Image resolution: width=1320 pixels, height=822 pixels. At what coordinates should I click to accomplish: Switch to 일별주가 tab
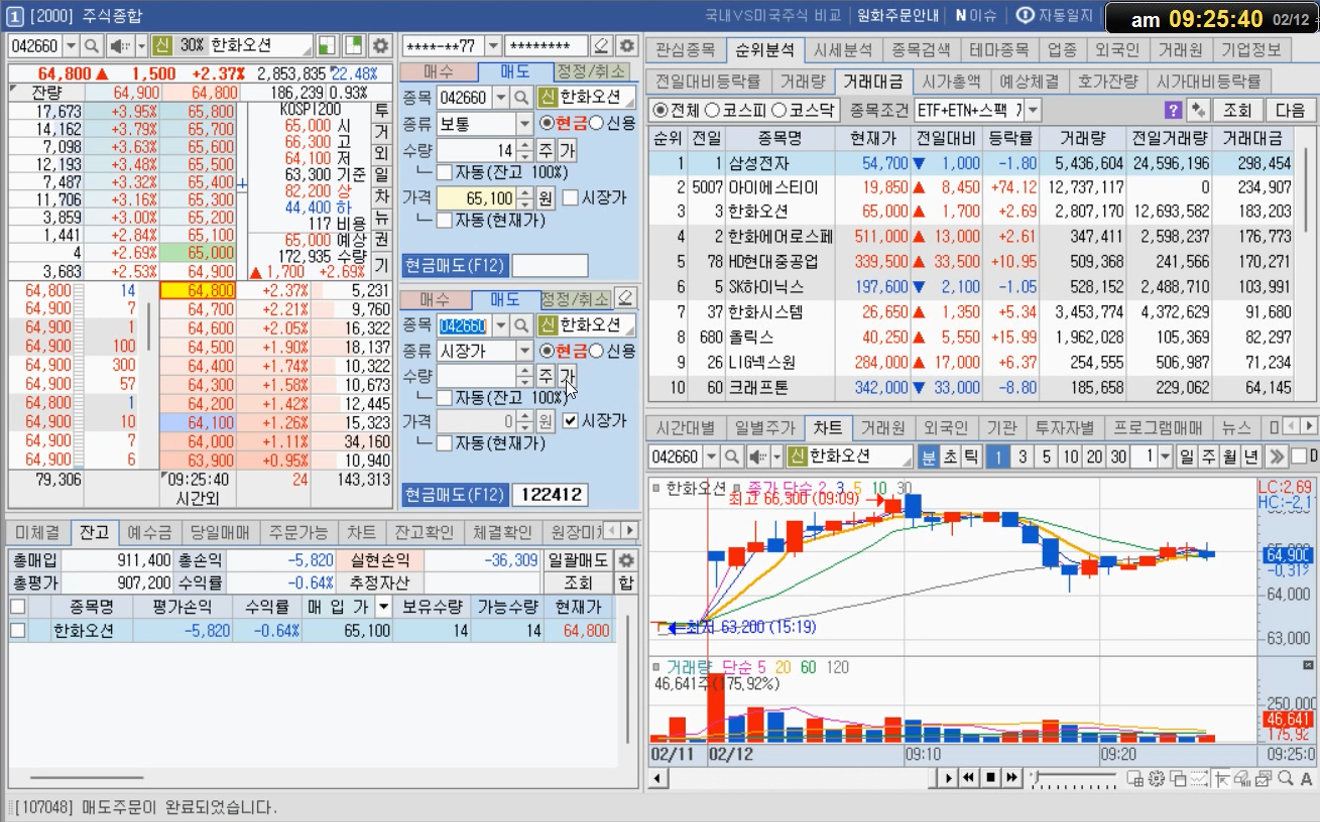point(765,428)
